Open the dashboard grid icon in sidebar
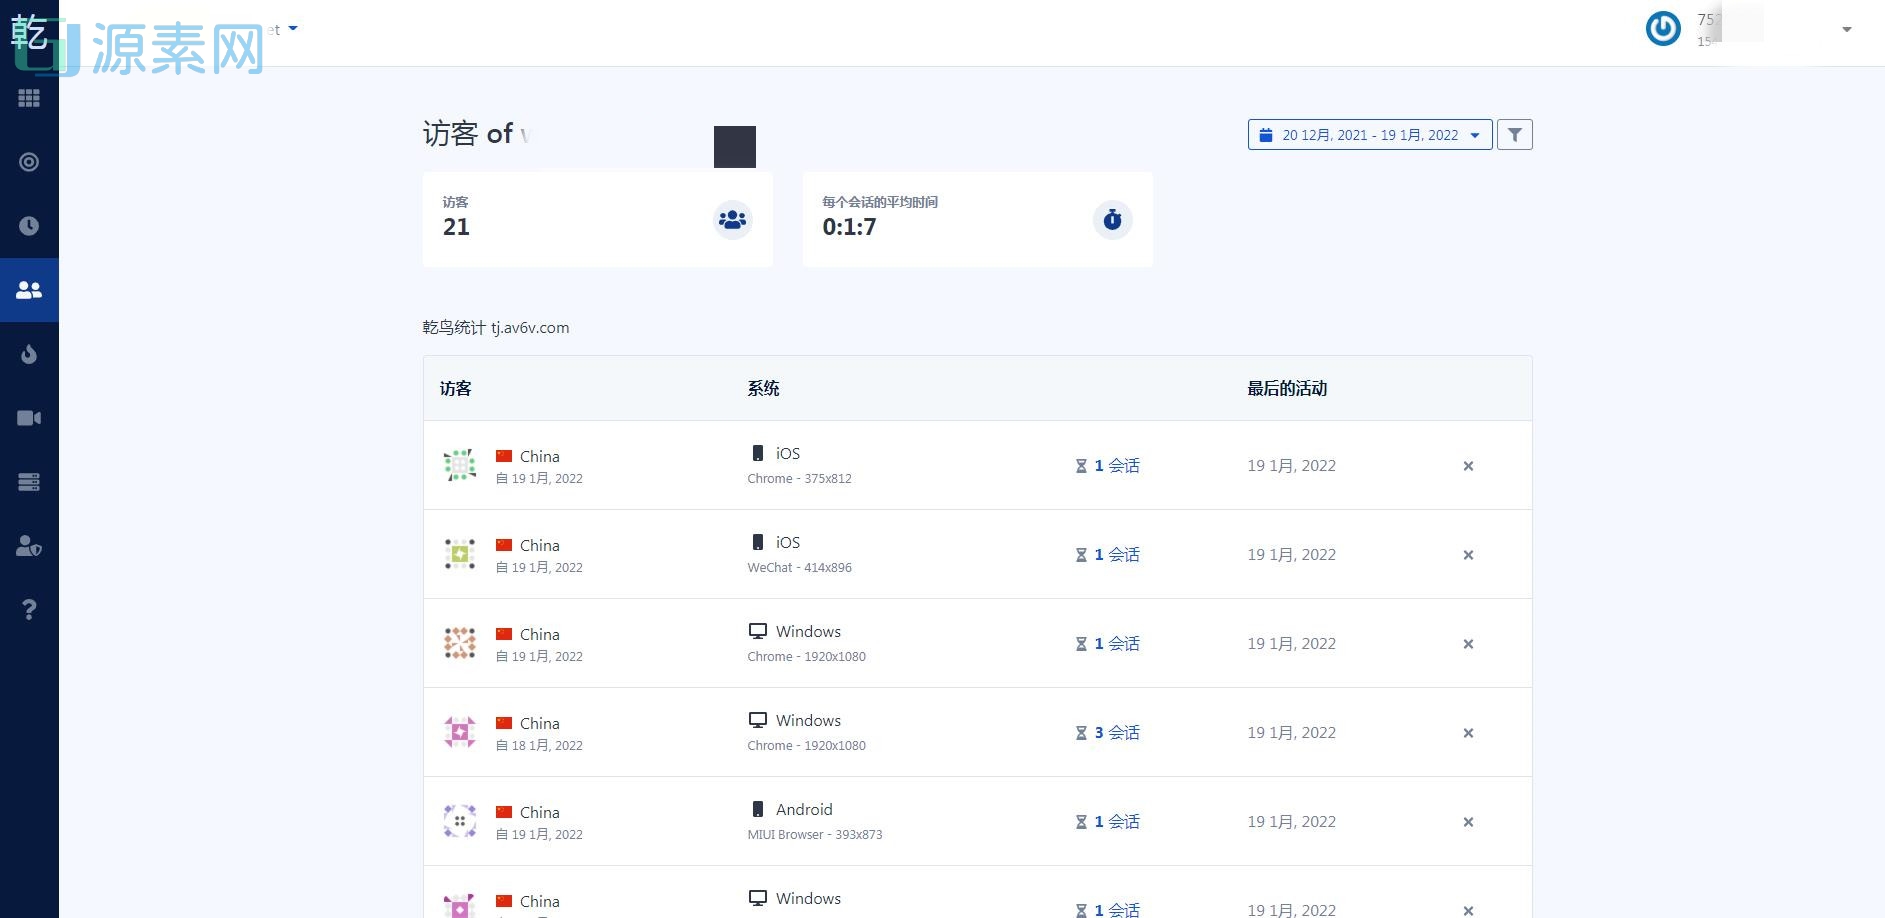 pos(29,97)
